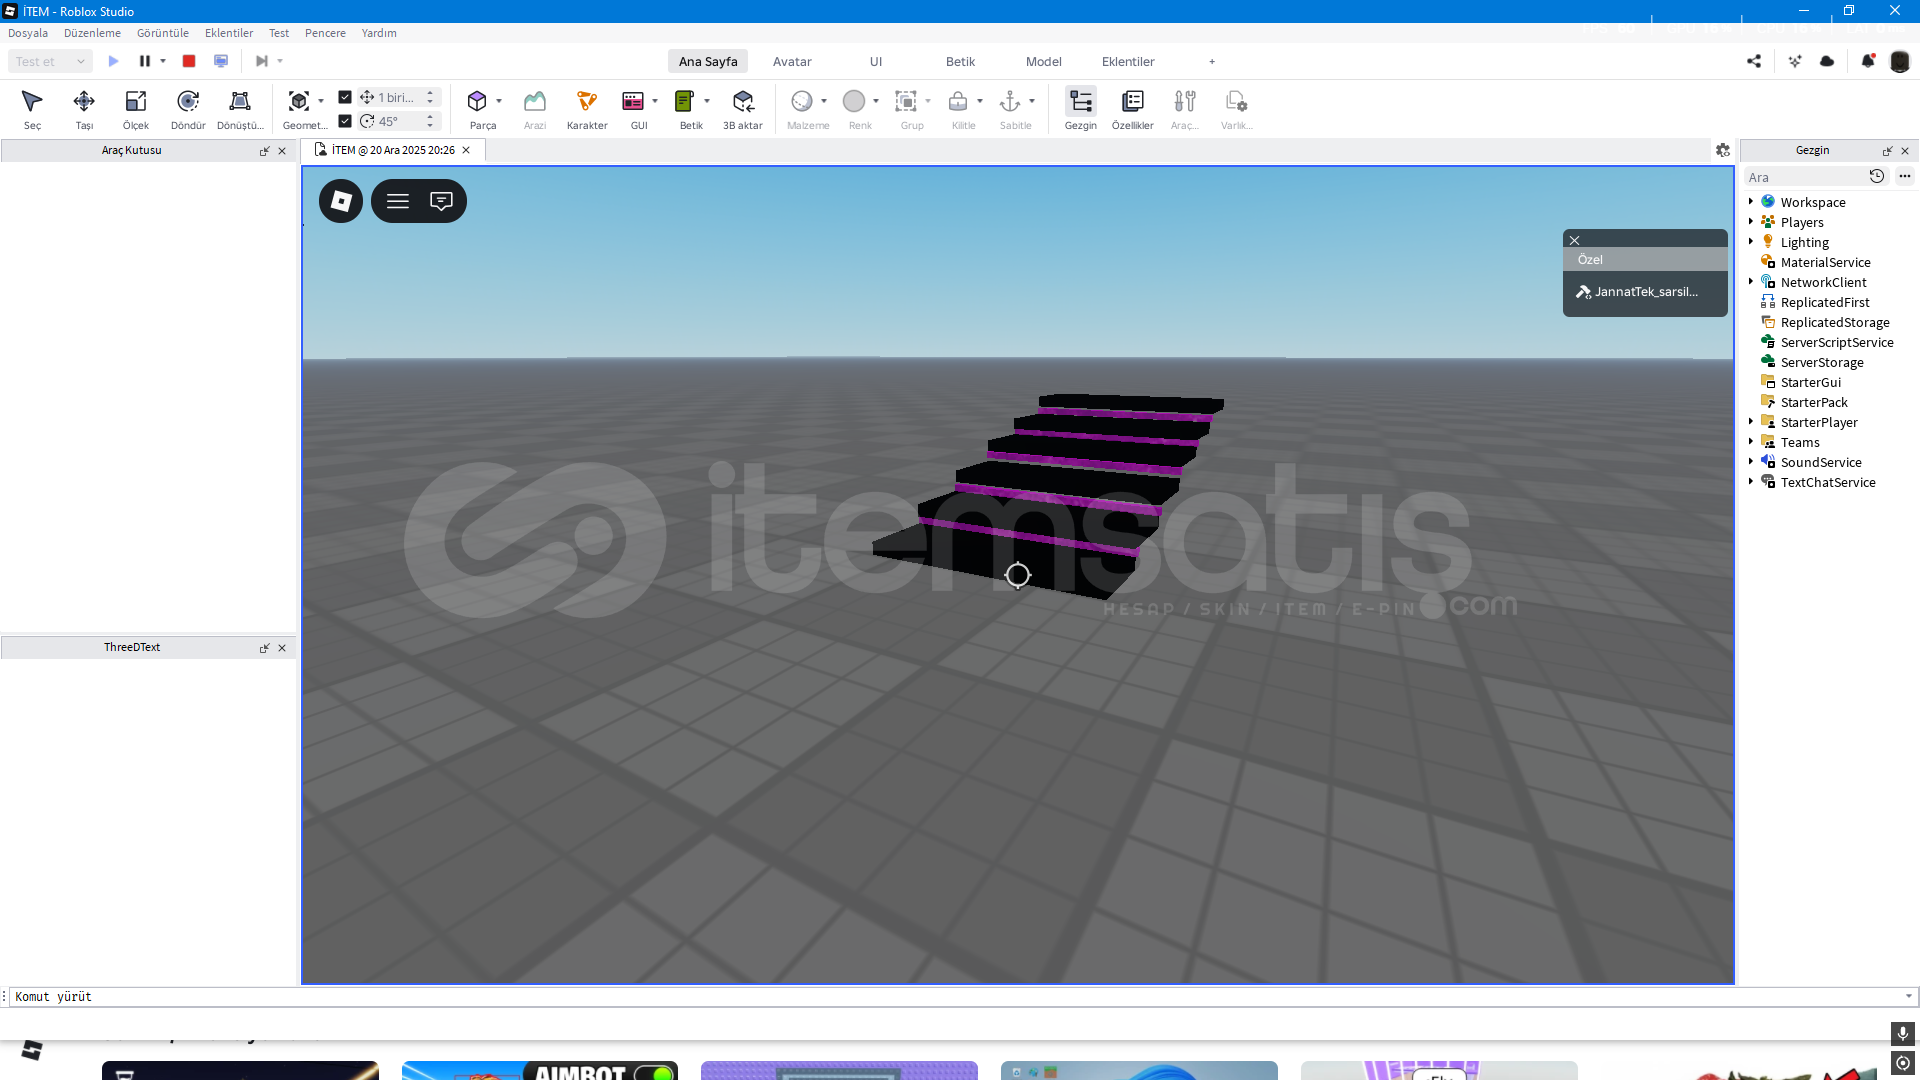Toggle the 45° rotation snap checkbox
The image size is (1920, 1080).
345,121
